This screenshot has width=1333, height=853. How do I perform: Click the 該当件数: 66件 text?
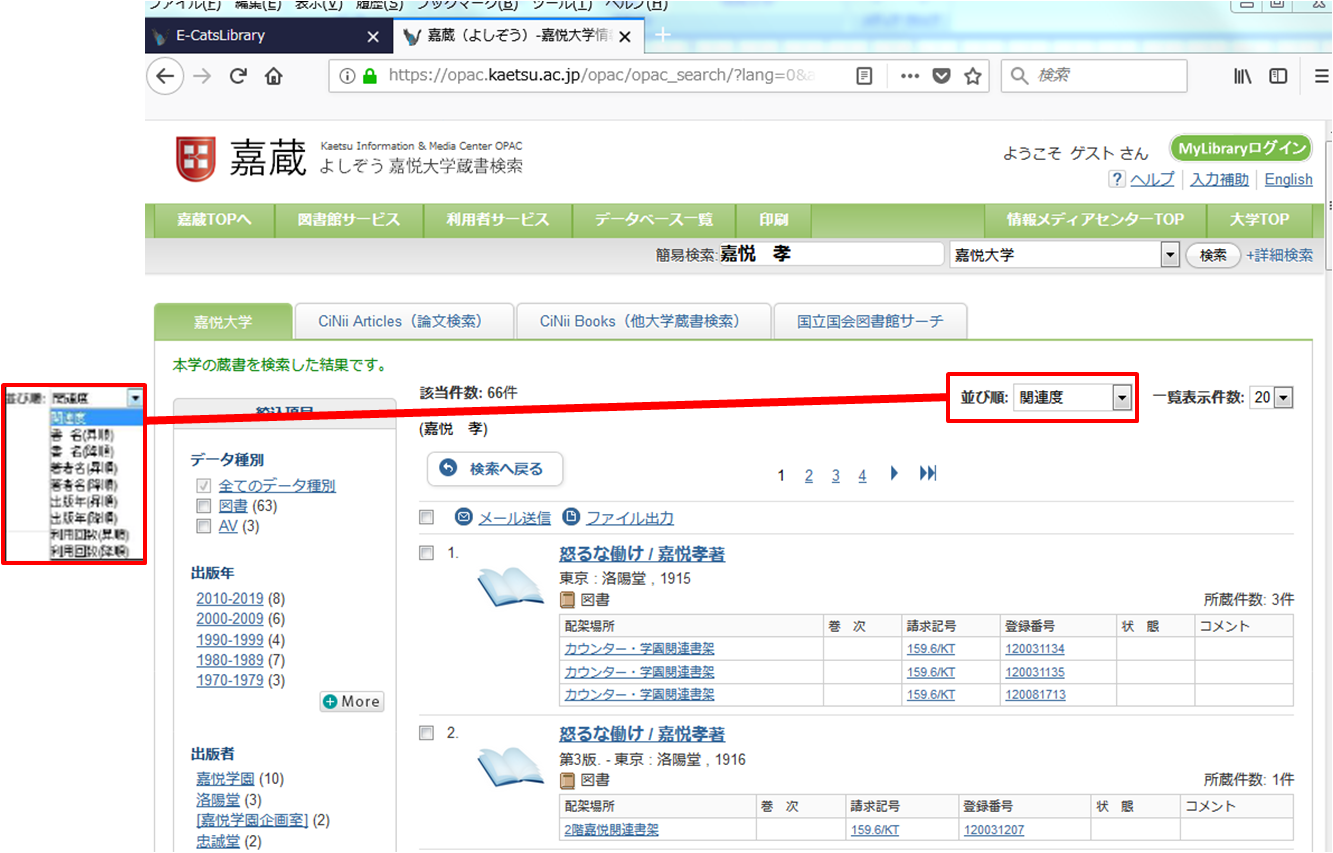click(x=469, y=392)
